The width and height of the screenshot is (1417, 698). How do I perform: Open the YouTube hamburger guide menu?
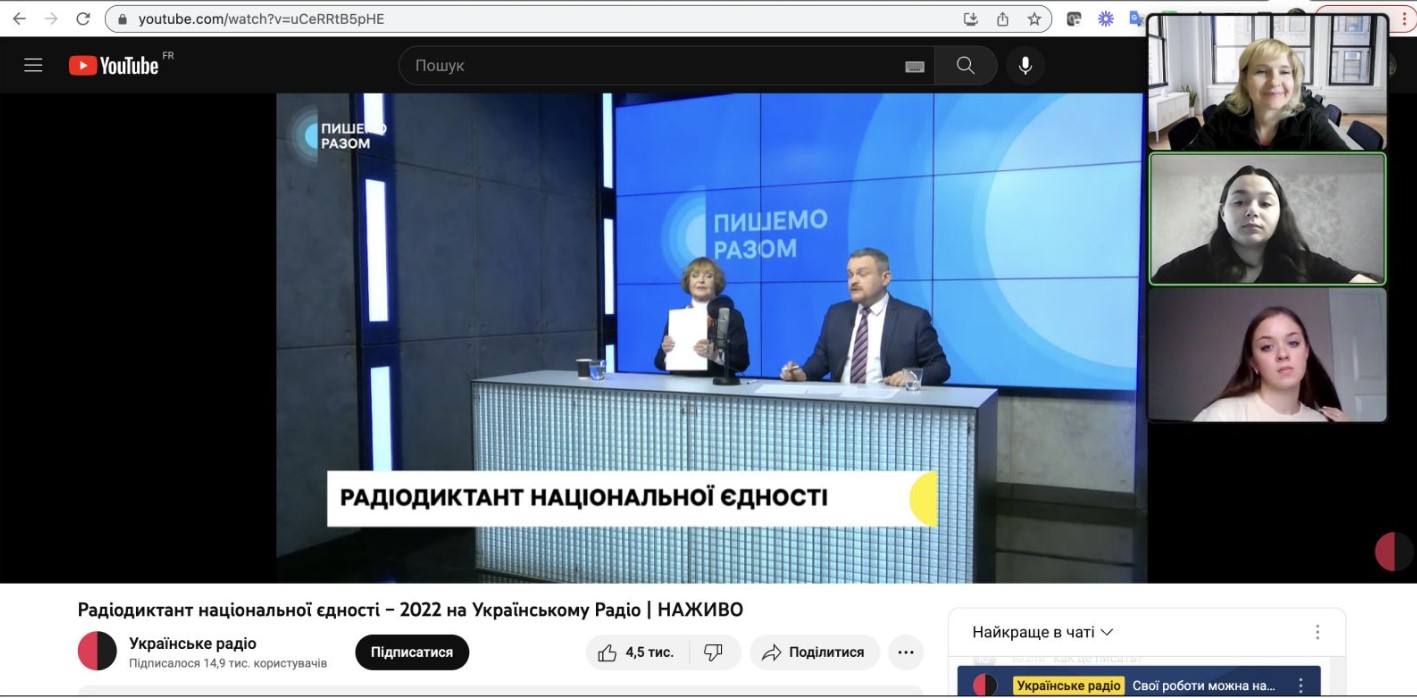[x=33, y=65]
